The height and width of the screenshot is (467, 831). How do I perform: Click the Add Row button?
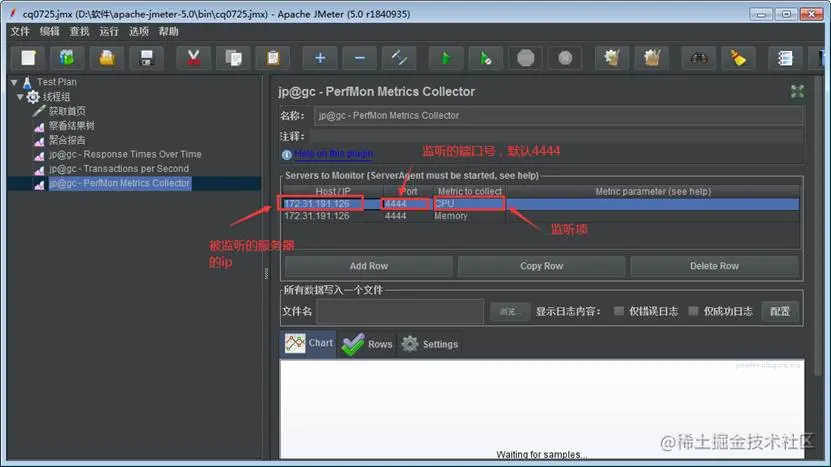[369, 266]
